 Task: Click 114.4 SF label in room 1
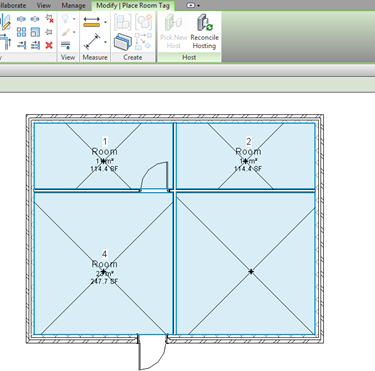[x=104, y=169]
